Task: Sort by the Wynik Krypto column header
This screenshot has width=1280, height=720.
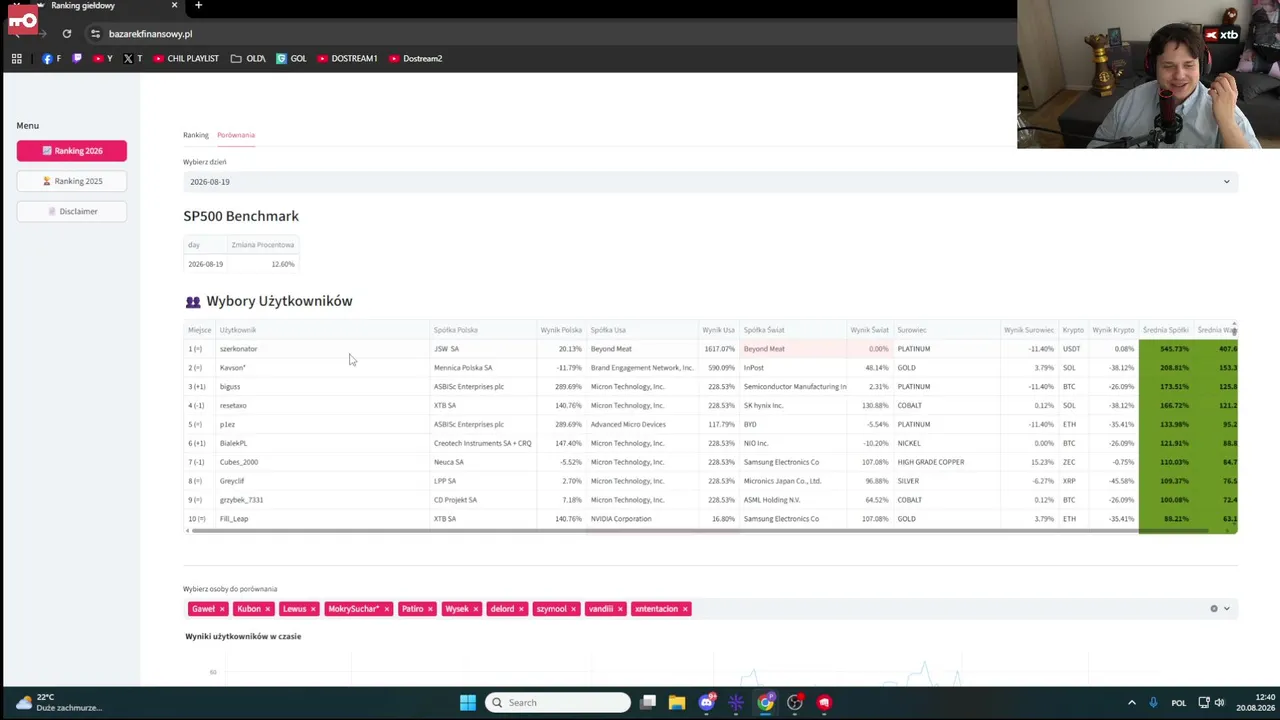Action: (x=1113, y=330)
